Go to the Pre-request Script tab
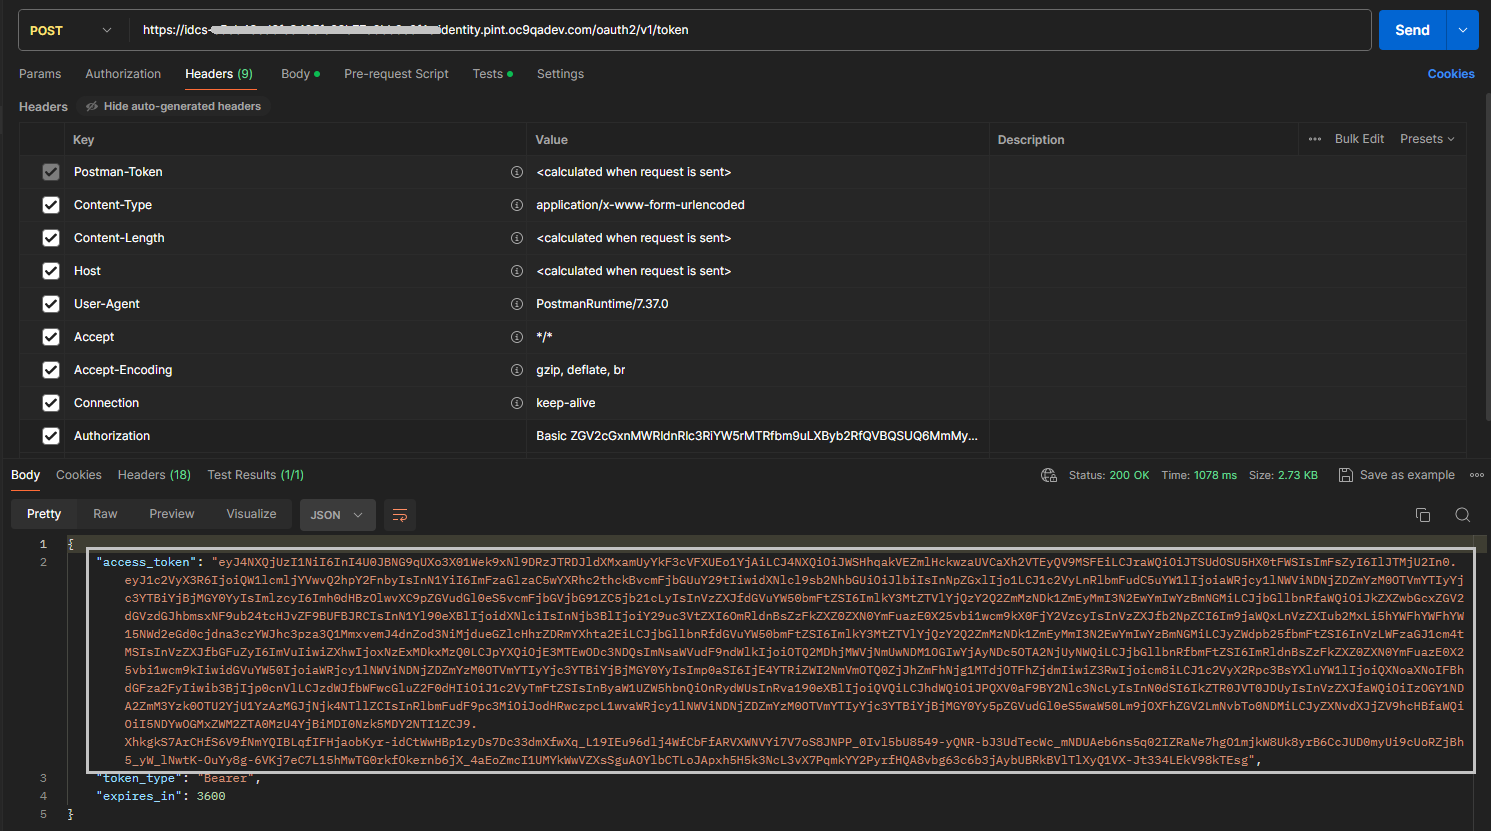Screen dimensions: 1495x831 pos(396,74)
